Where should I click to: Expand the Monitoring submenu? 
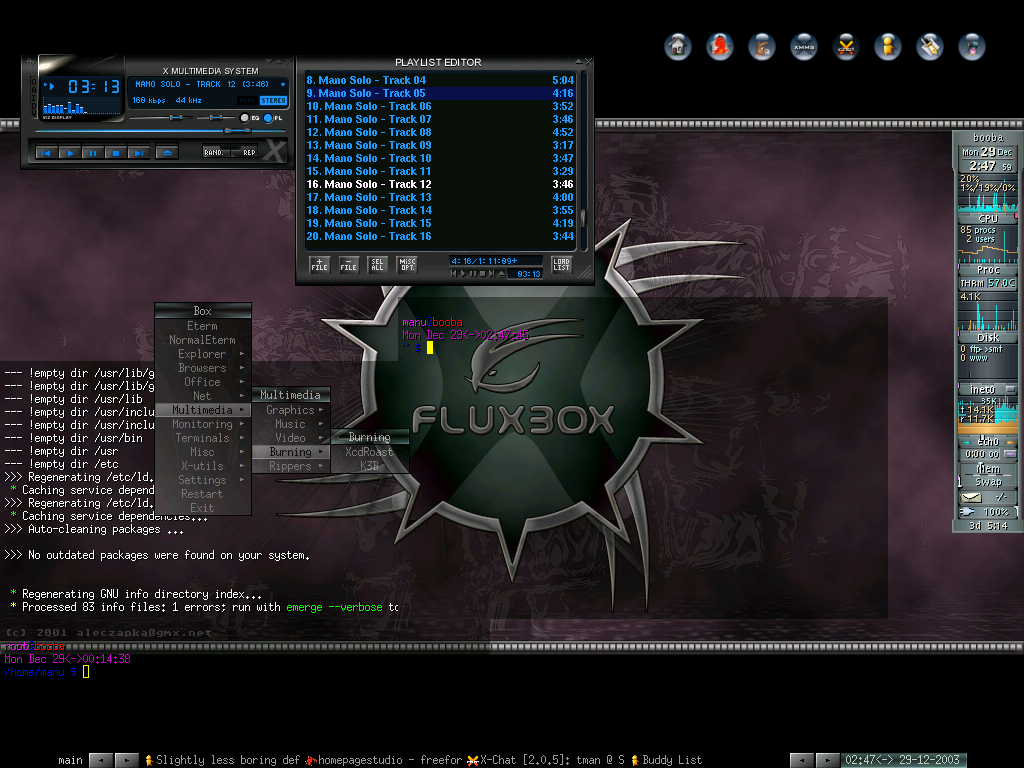pos(202,424)
